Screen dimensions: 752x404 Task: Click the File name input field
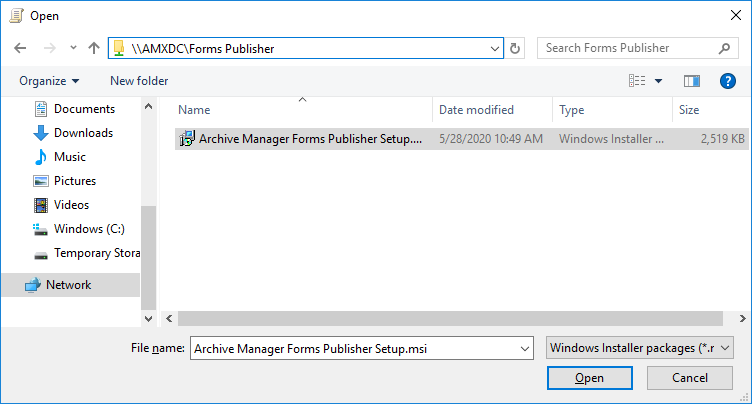(354, 348)
